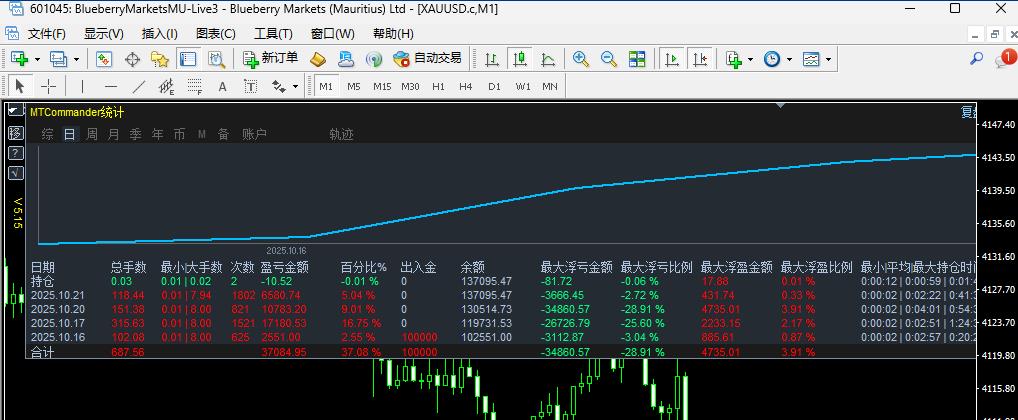Select the equidistant channel tool
The image size is (1018, 420).
click(167, 86)
